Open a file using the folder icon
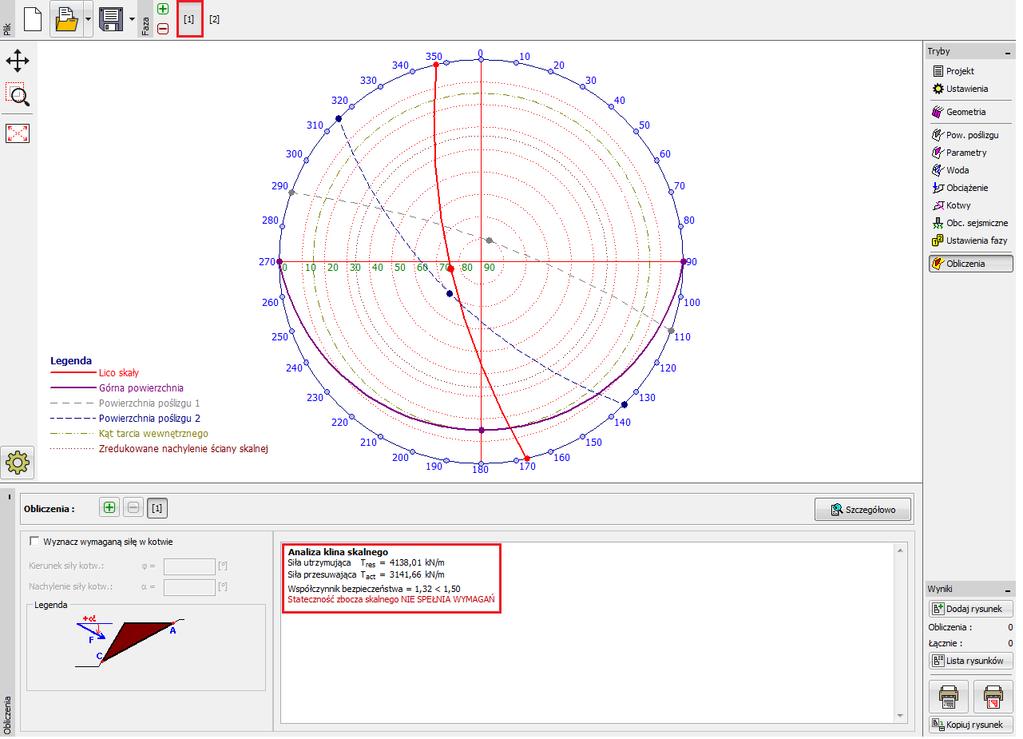 coord(67,19)
